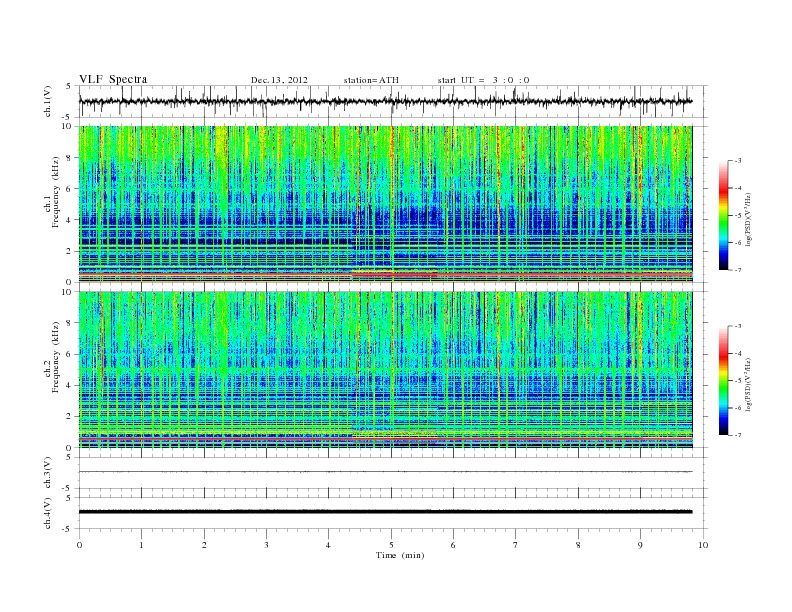Screen dimensions: 792x612
Task: Click the time axis tick label "10"
Action: [x=703, y=545]
